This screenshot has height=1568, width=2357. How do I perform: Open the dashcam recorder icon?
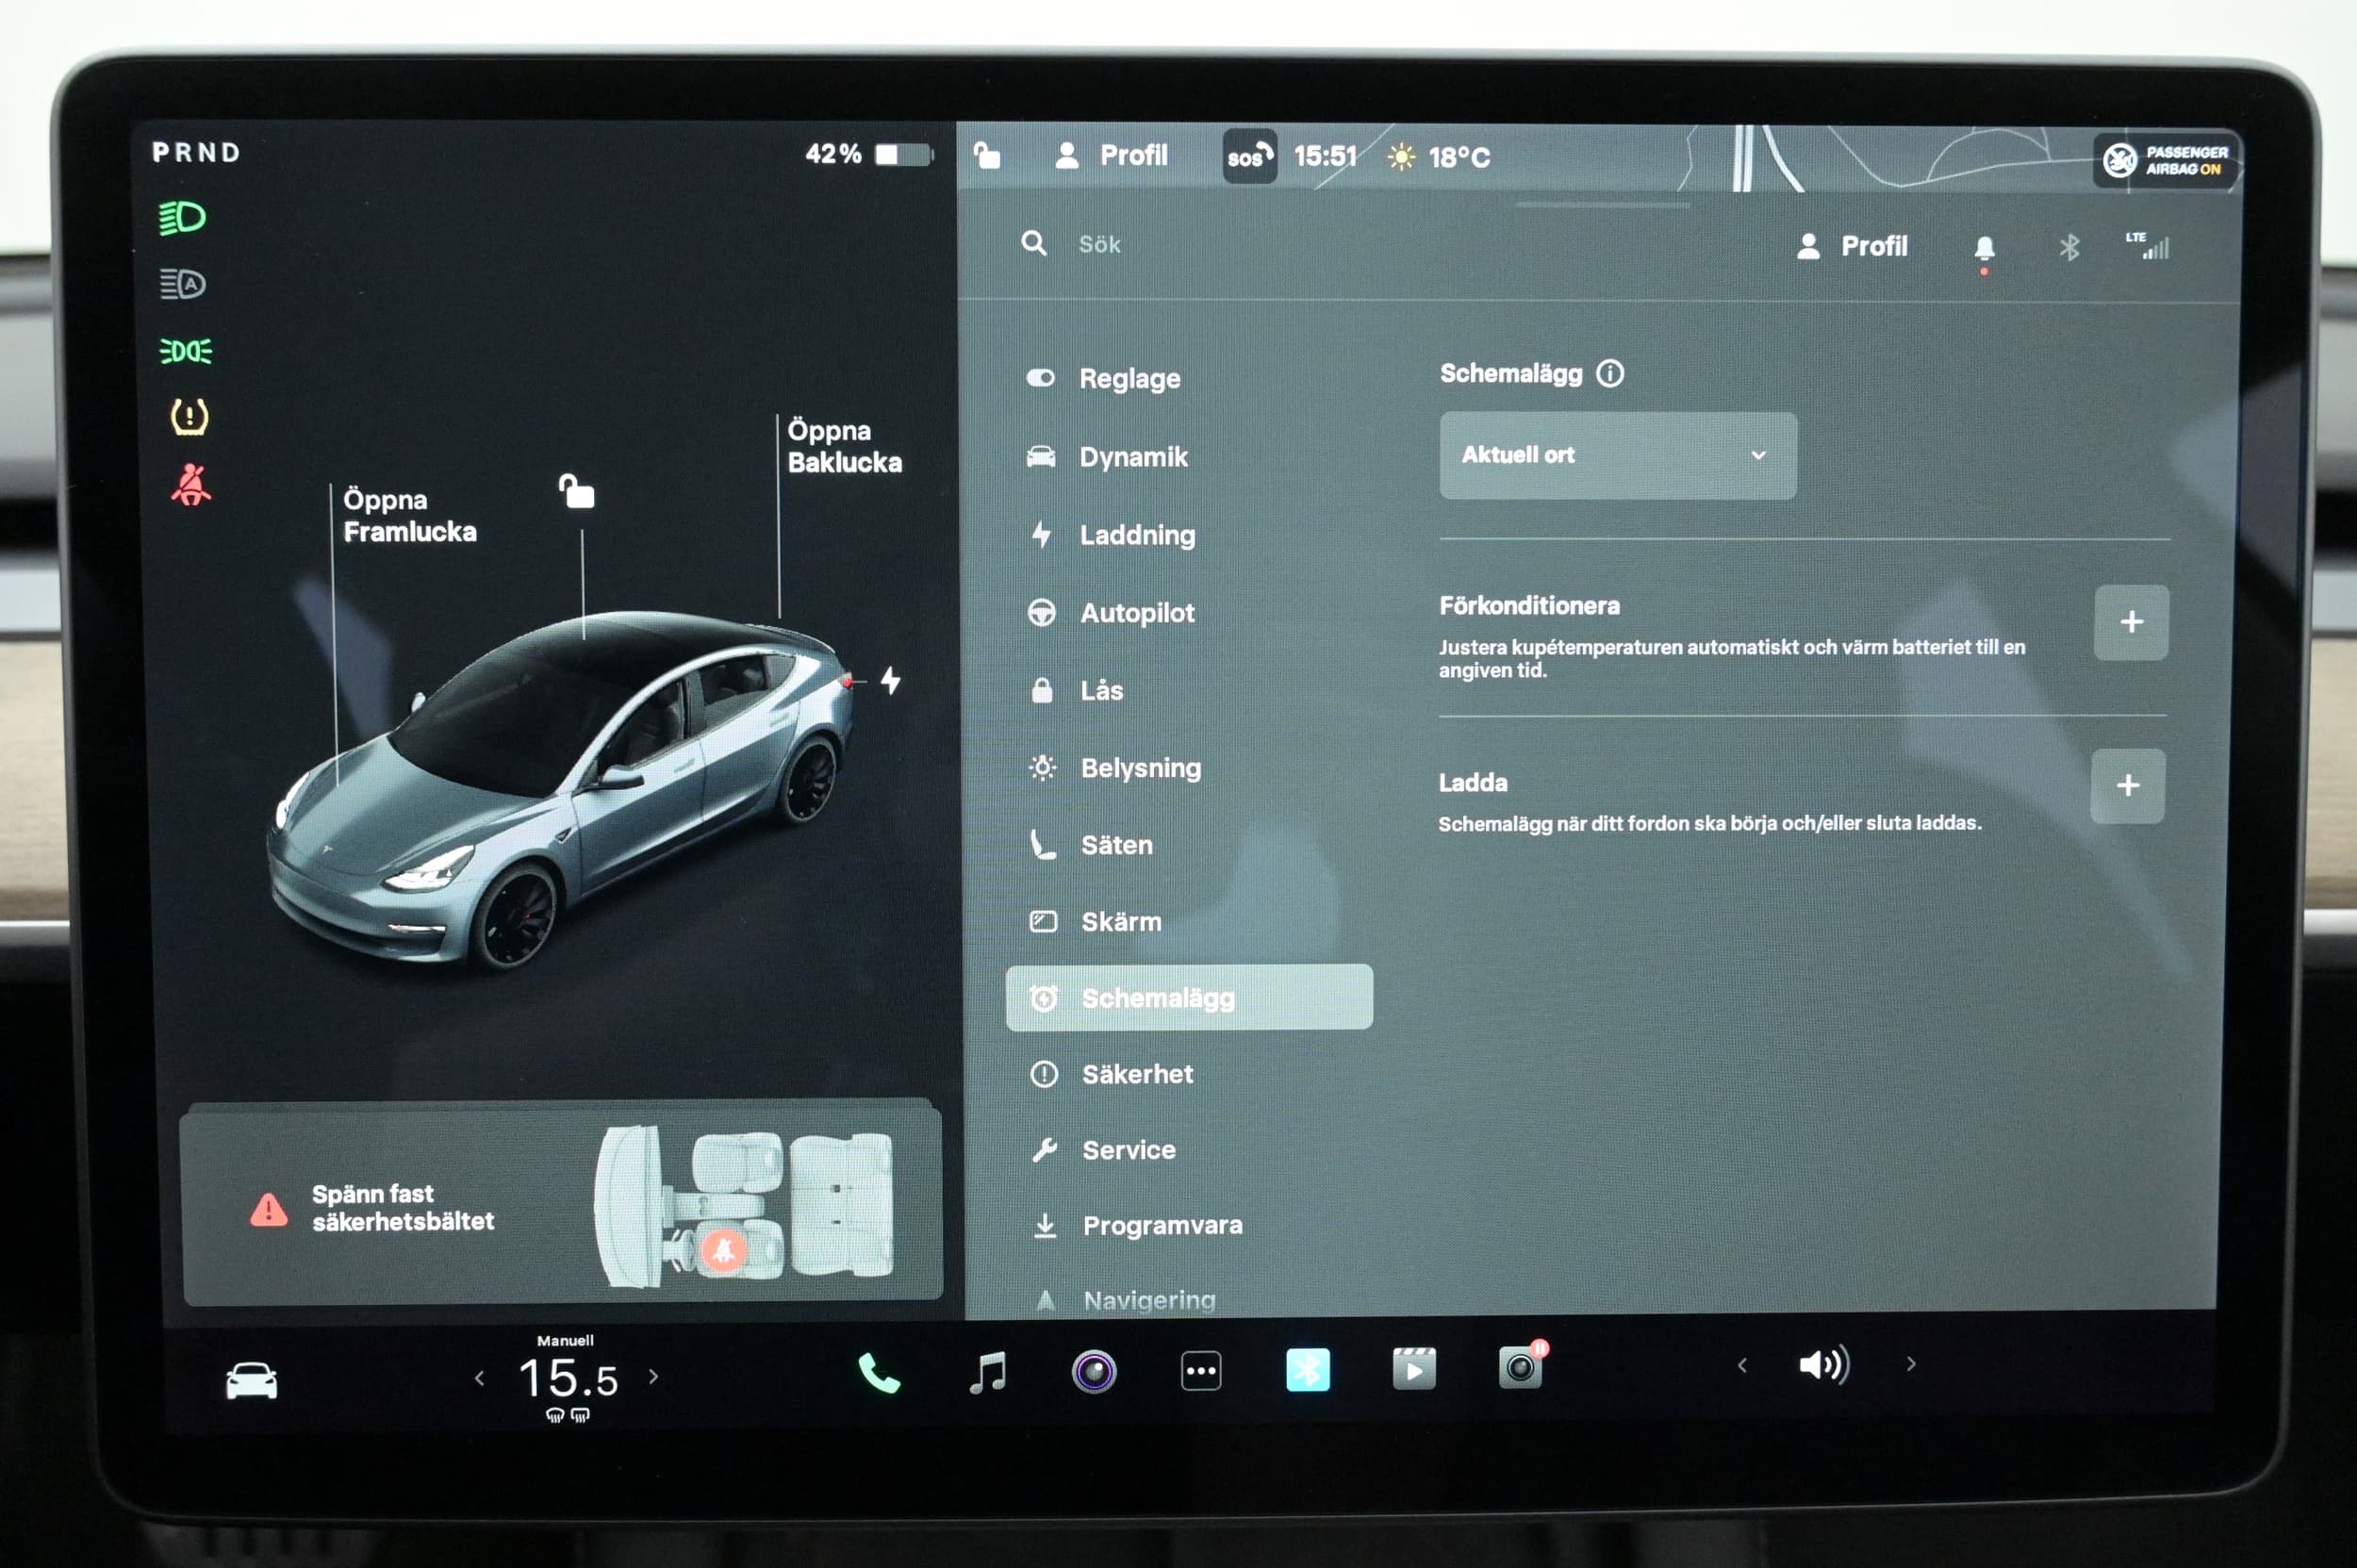pos(1522,1365)
